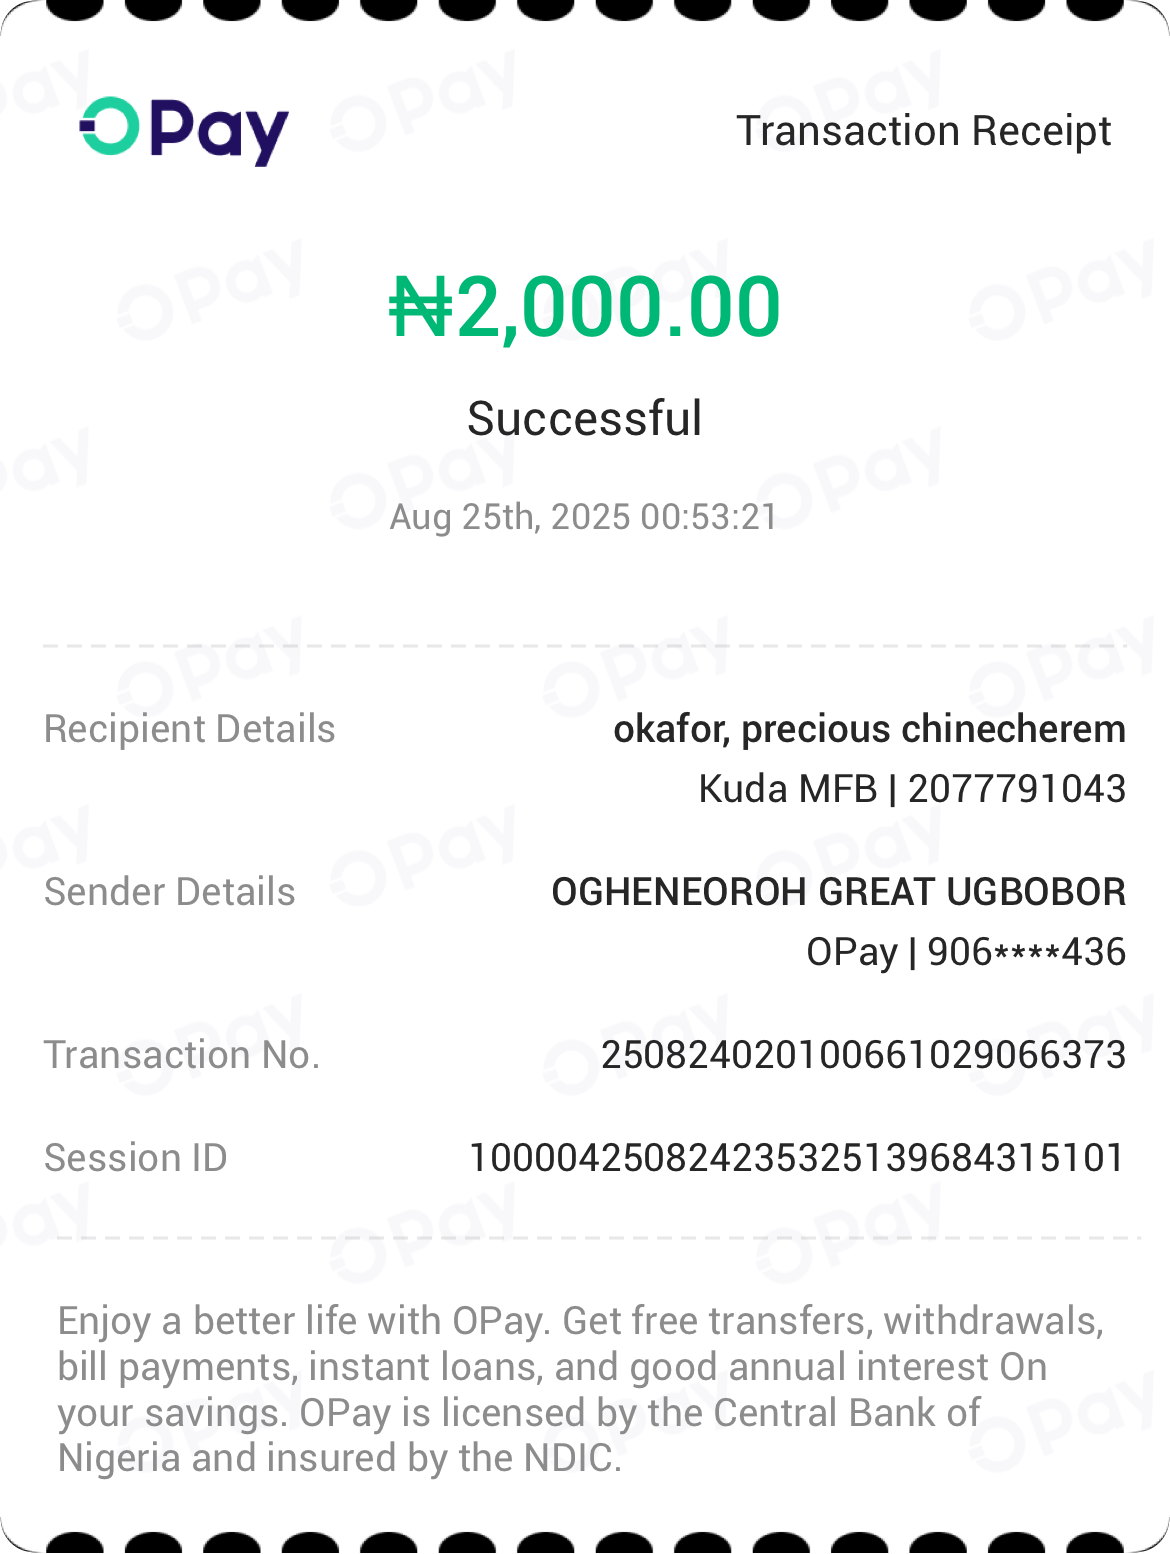Image resolution: width=1170 pixels, height=1554 pixels.
Task: Select the transaction number starting with 250824
Action: 863,1055
